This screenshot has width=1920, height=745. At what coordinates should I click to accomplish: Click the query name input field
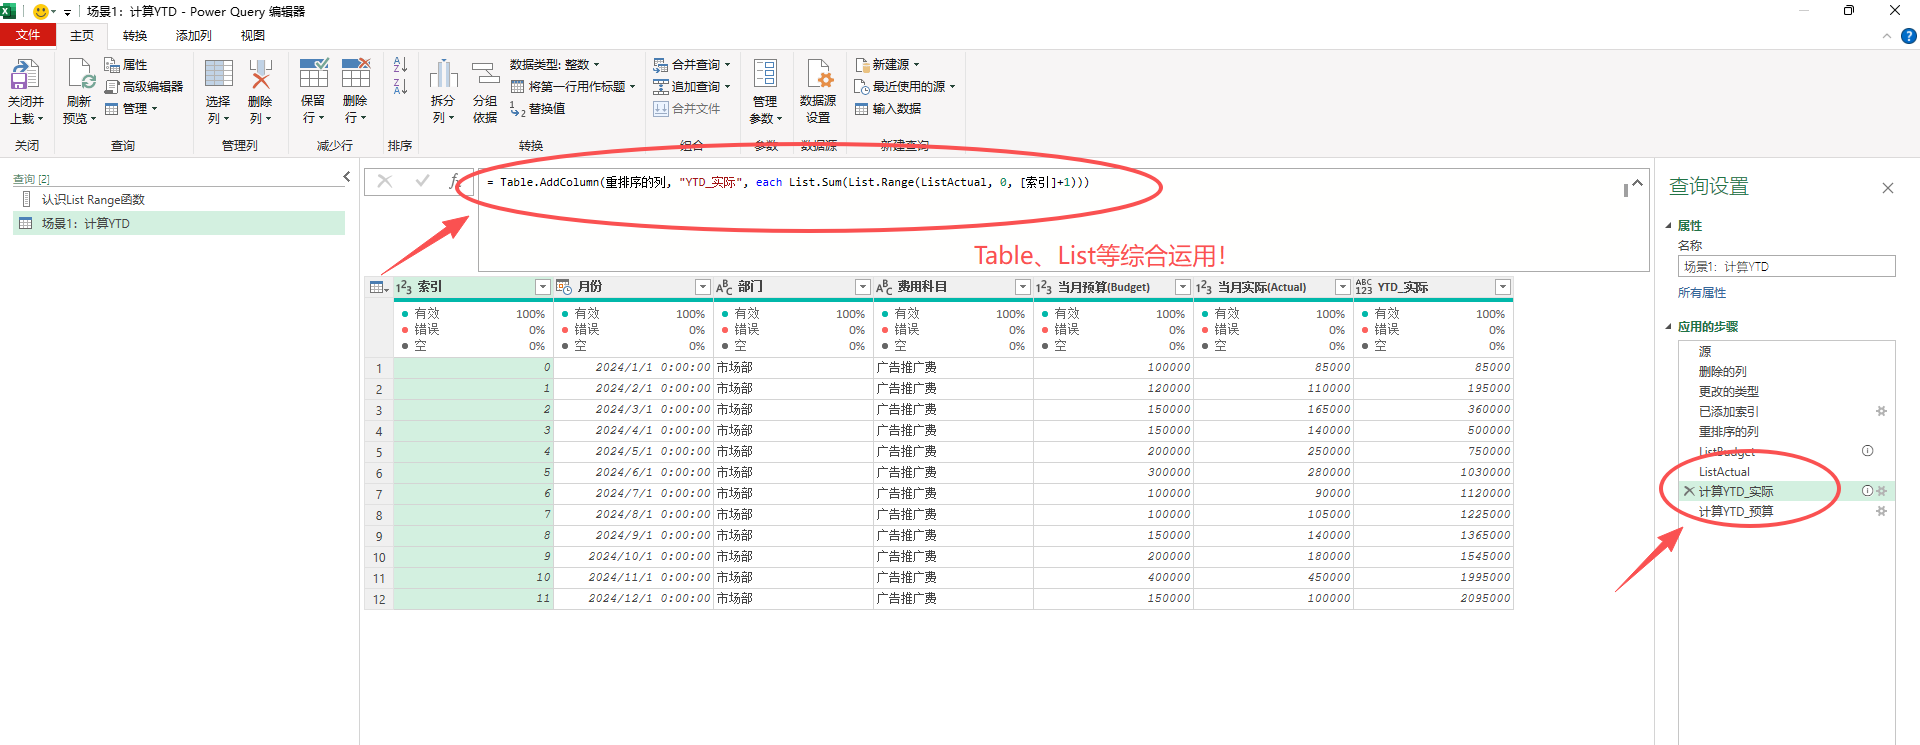1786,266
